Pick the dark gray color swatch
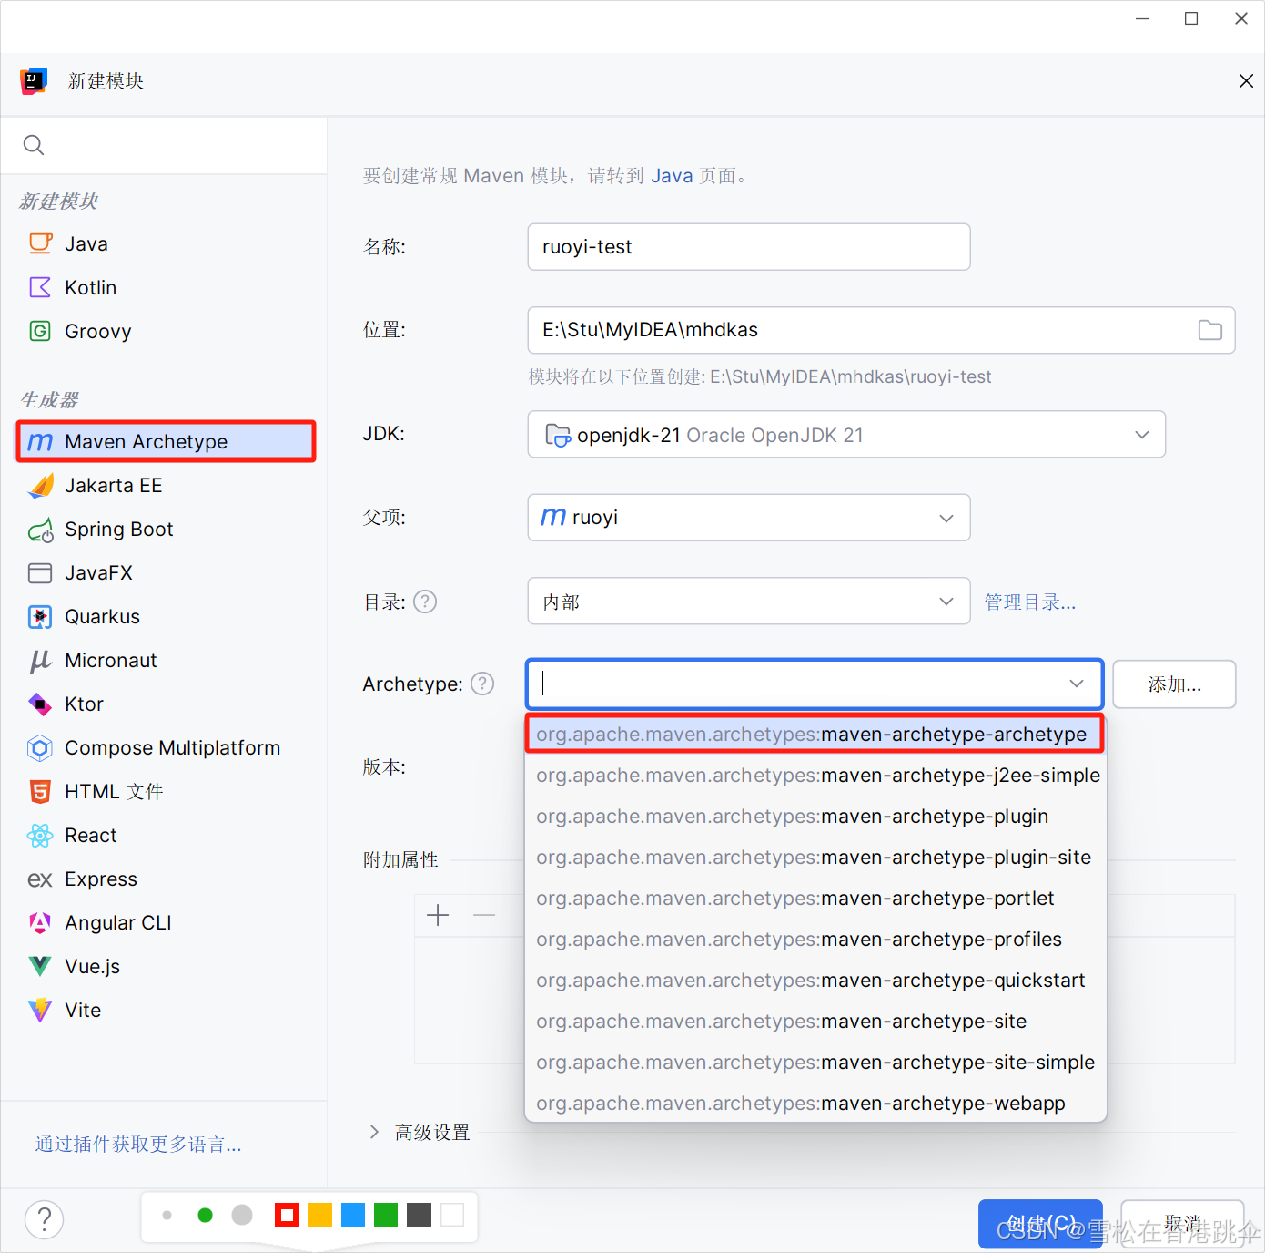The height and width of the screenshot is (1253, 1265). [x=419, y=1215]
